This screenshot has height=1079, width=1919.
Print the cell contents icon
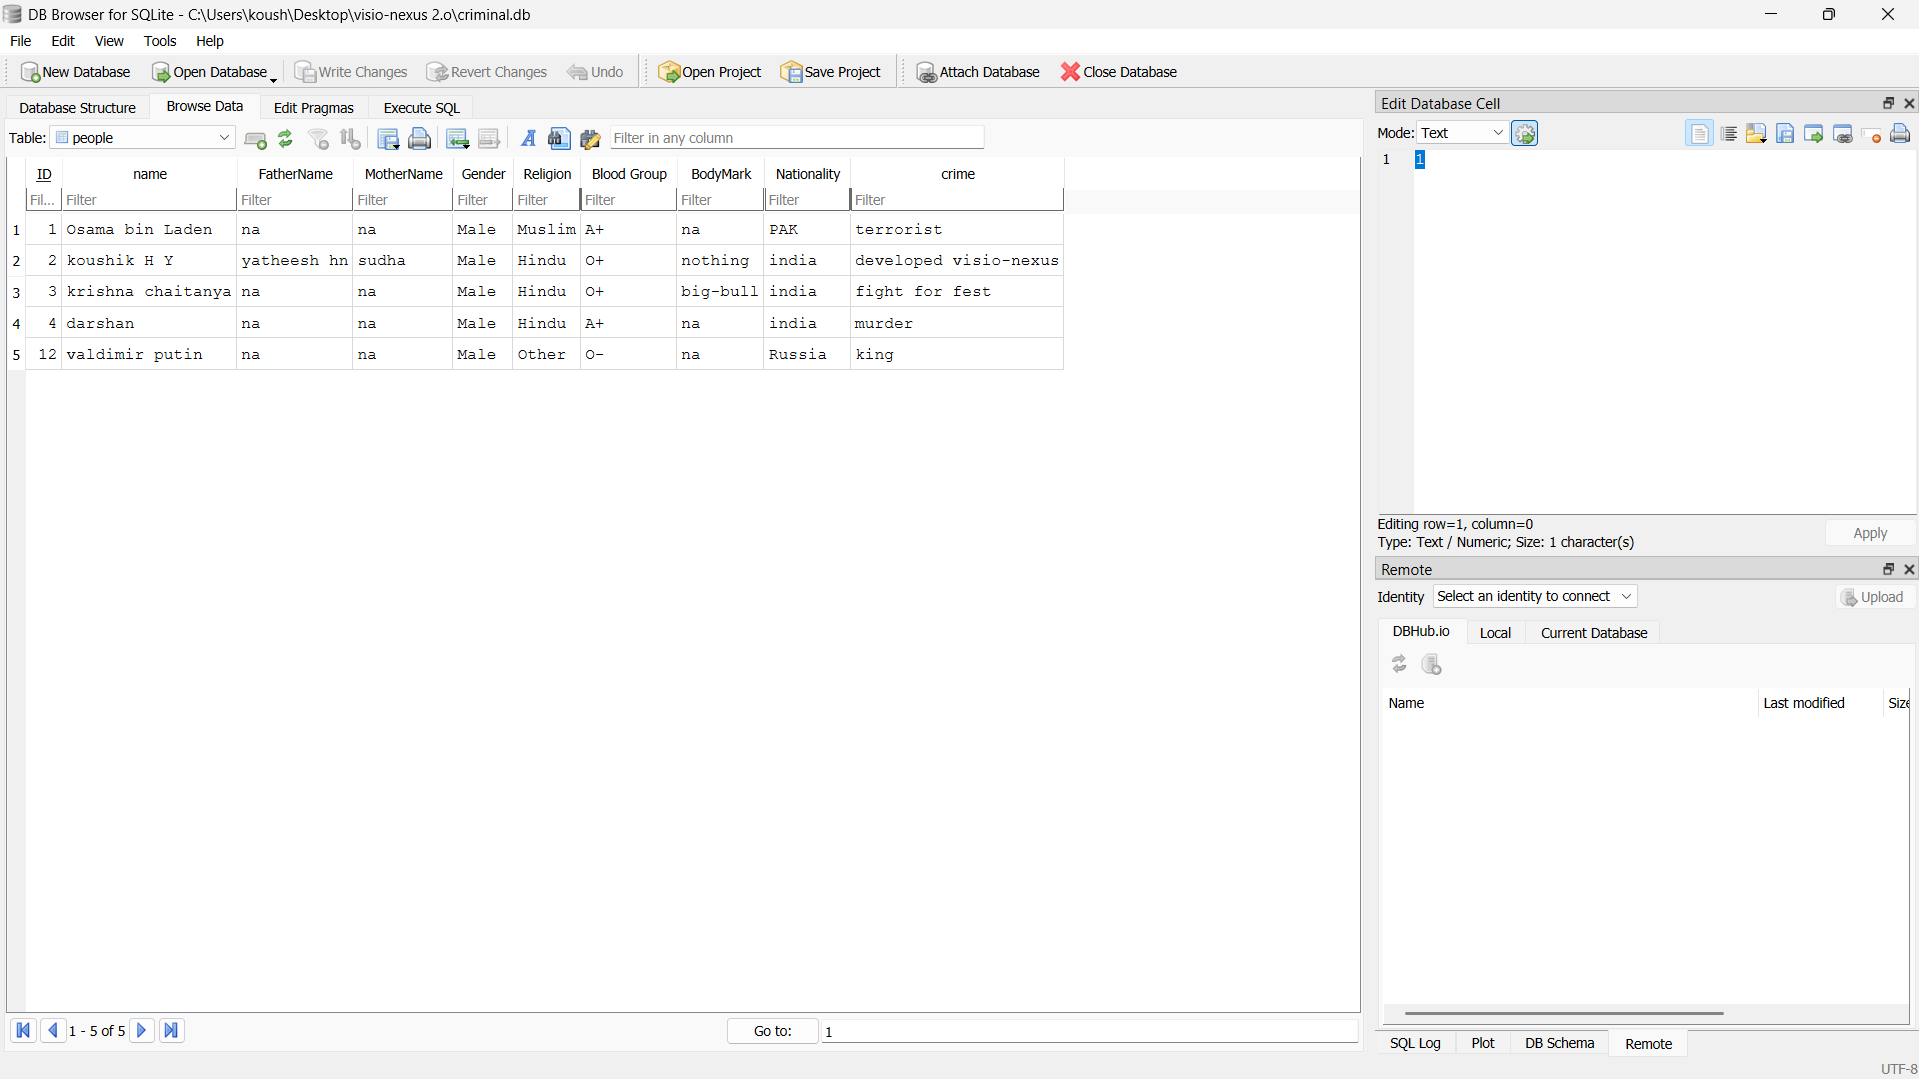tap(1900, 134)
